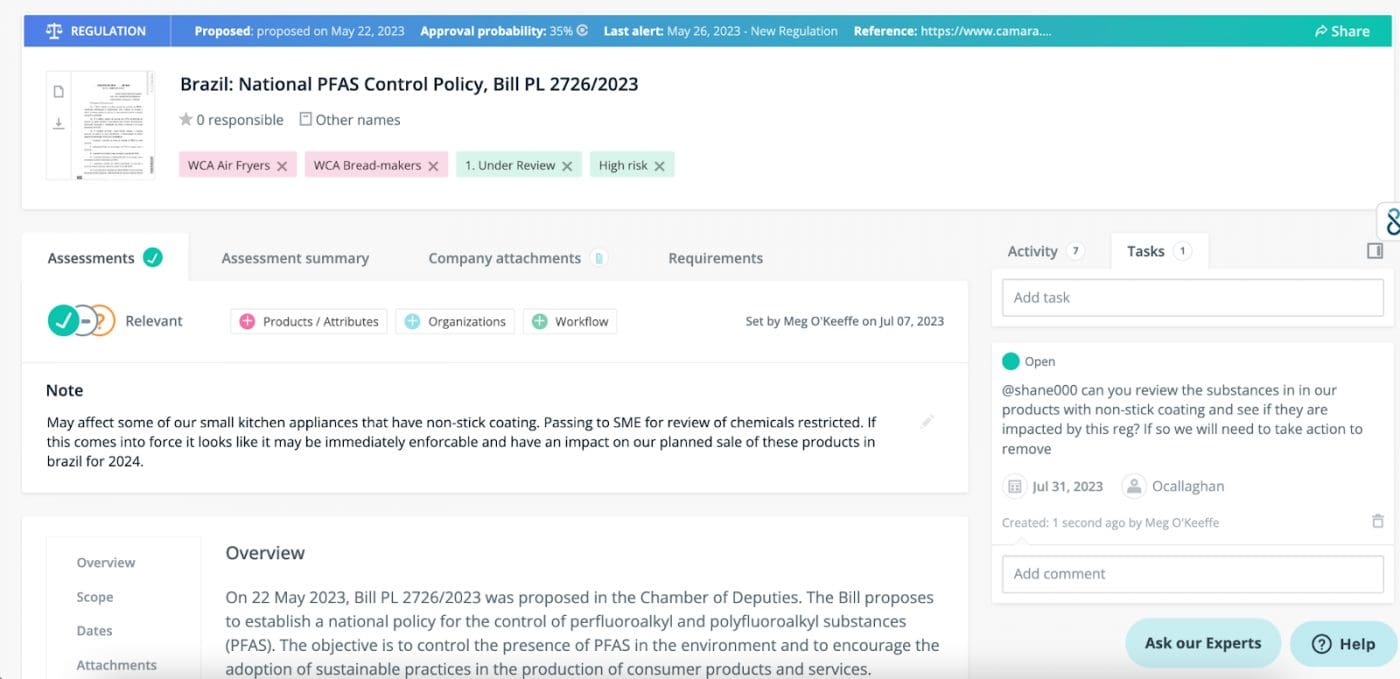Toggle the Open task status circle
1400x679 pixels.
pos(1010,362)
